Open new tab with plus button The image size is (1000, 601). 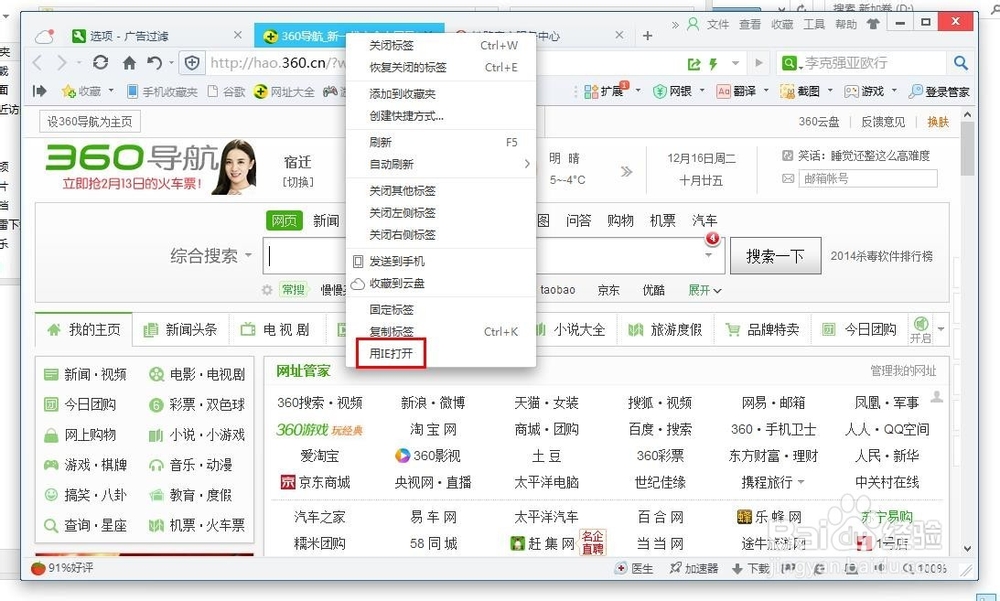[x=647, y=36]
